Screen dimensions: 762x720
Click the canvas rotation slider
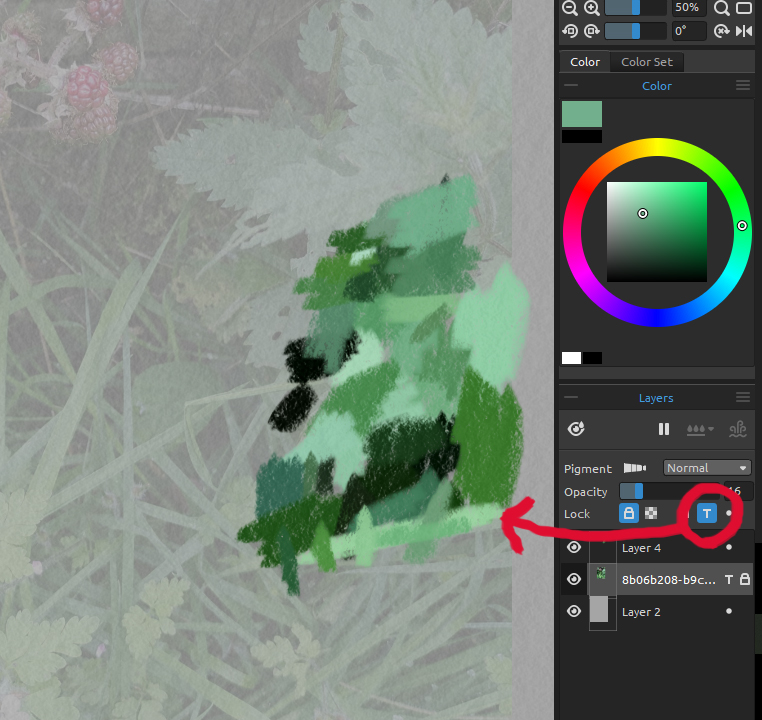[x=635, y=31]
